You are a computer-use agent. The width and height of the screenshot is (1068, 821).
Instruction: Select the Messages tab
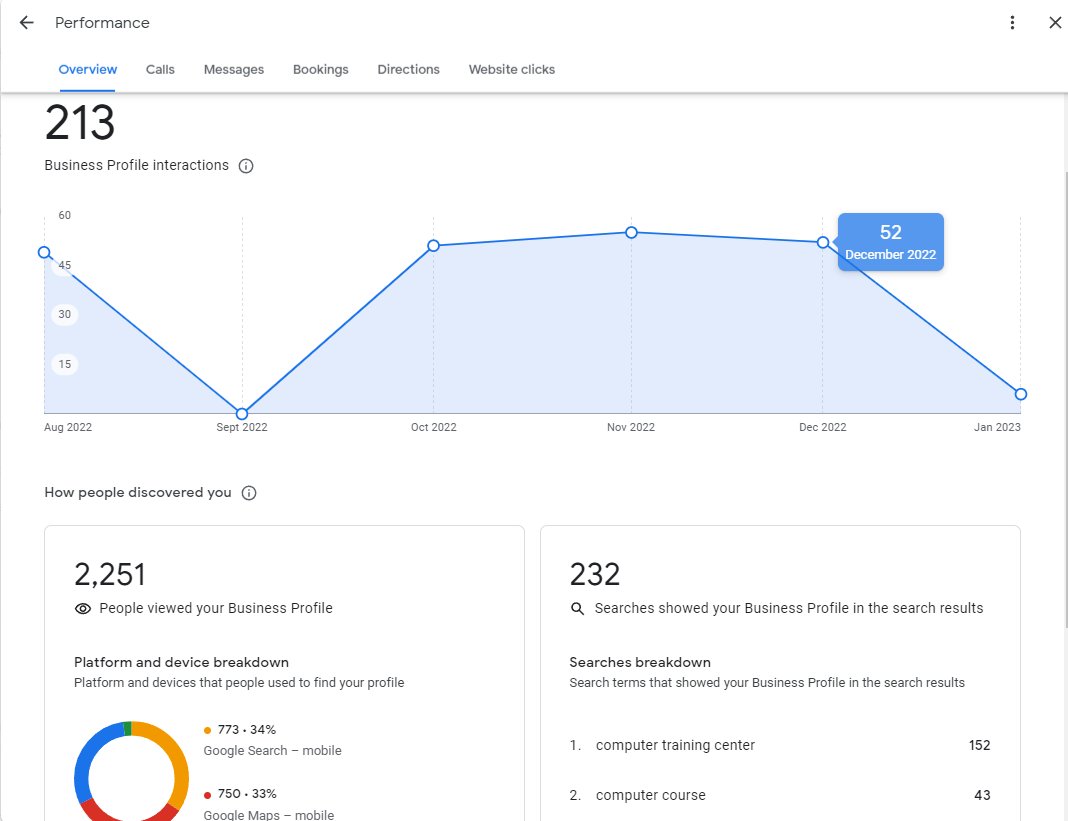click(233, 69)
